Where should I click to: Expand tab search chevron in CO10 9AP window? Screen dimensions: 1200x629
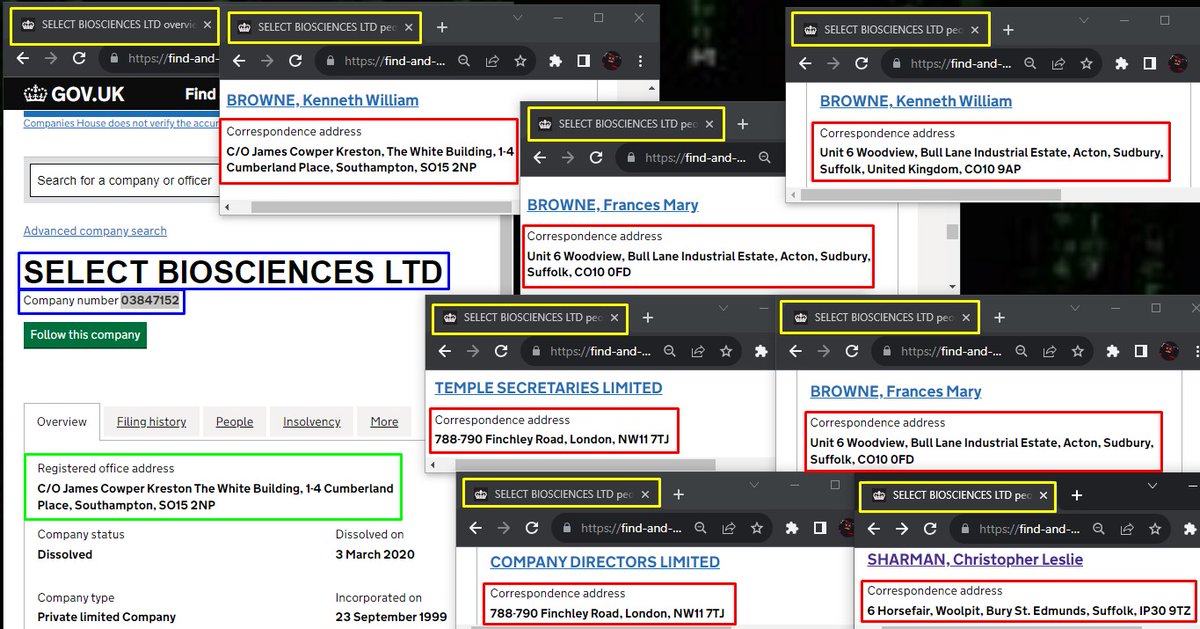1085,20
